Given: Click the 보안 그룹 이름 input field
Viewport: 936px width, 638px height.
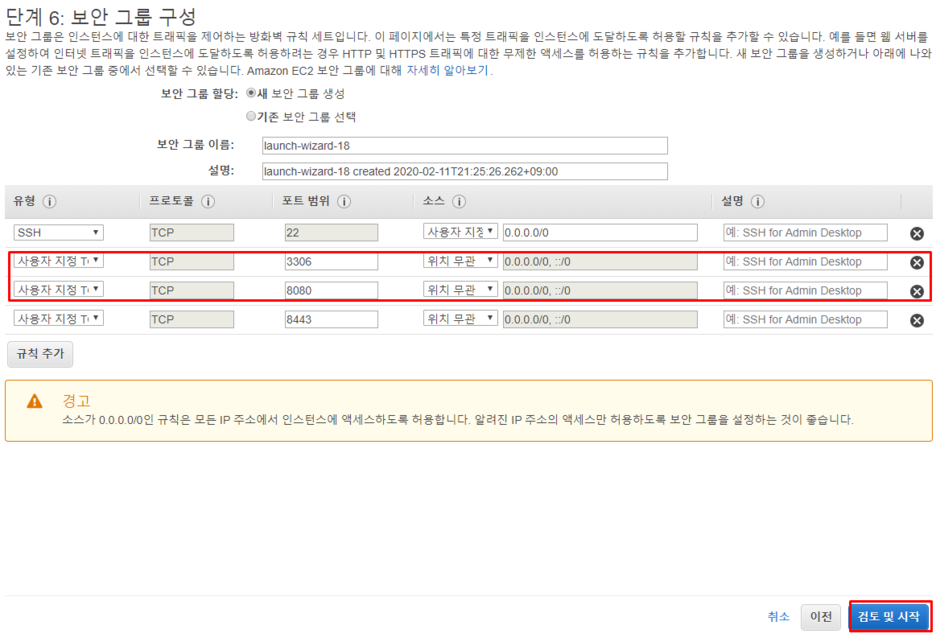Looking at the screenshot, I should (464, 146).
